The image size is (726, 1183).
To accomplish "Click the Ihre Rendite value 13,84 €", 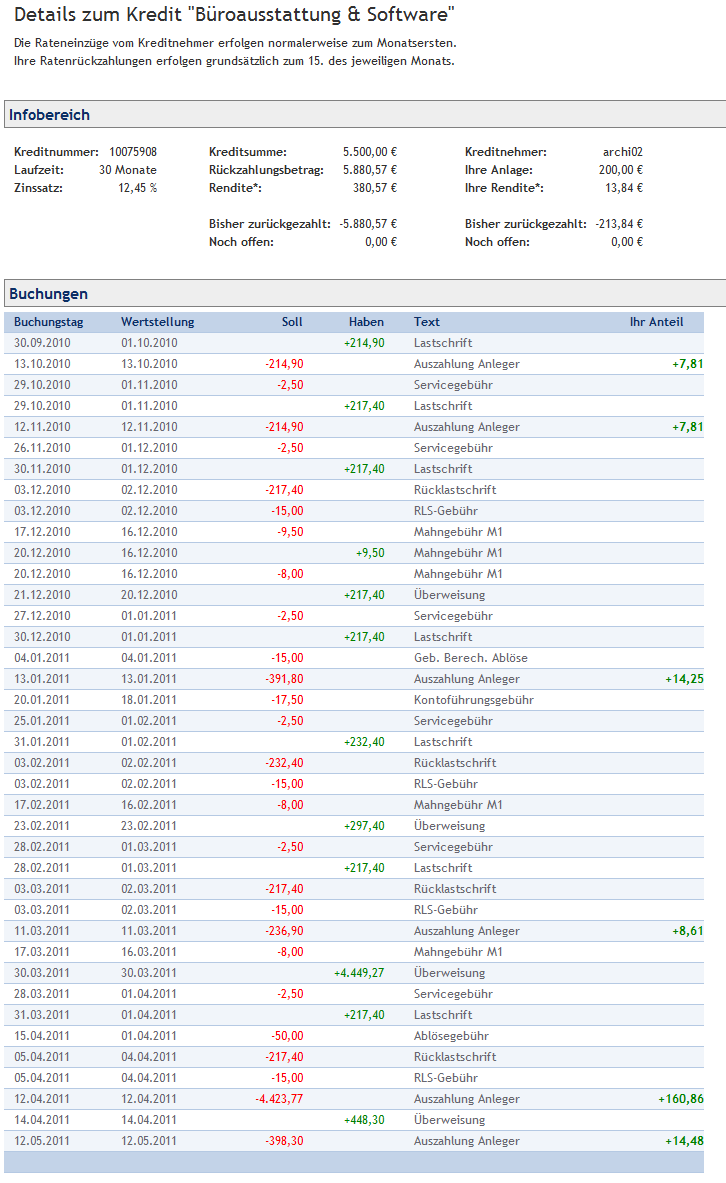I will click(626, 188).
